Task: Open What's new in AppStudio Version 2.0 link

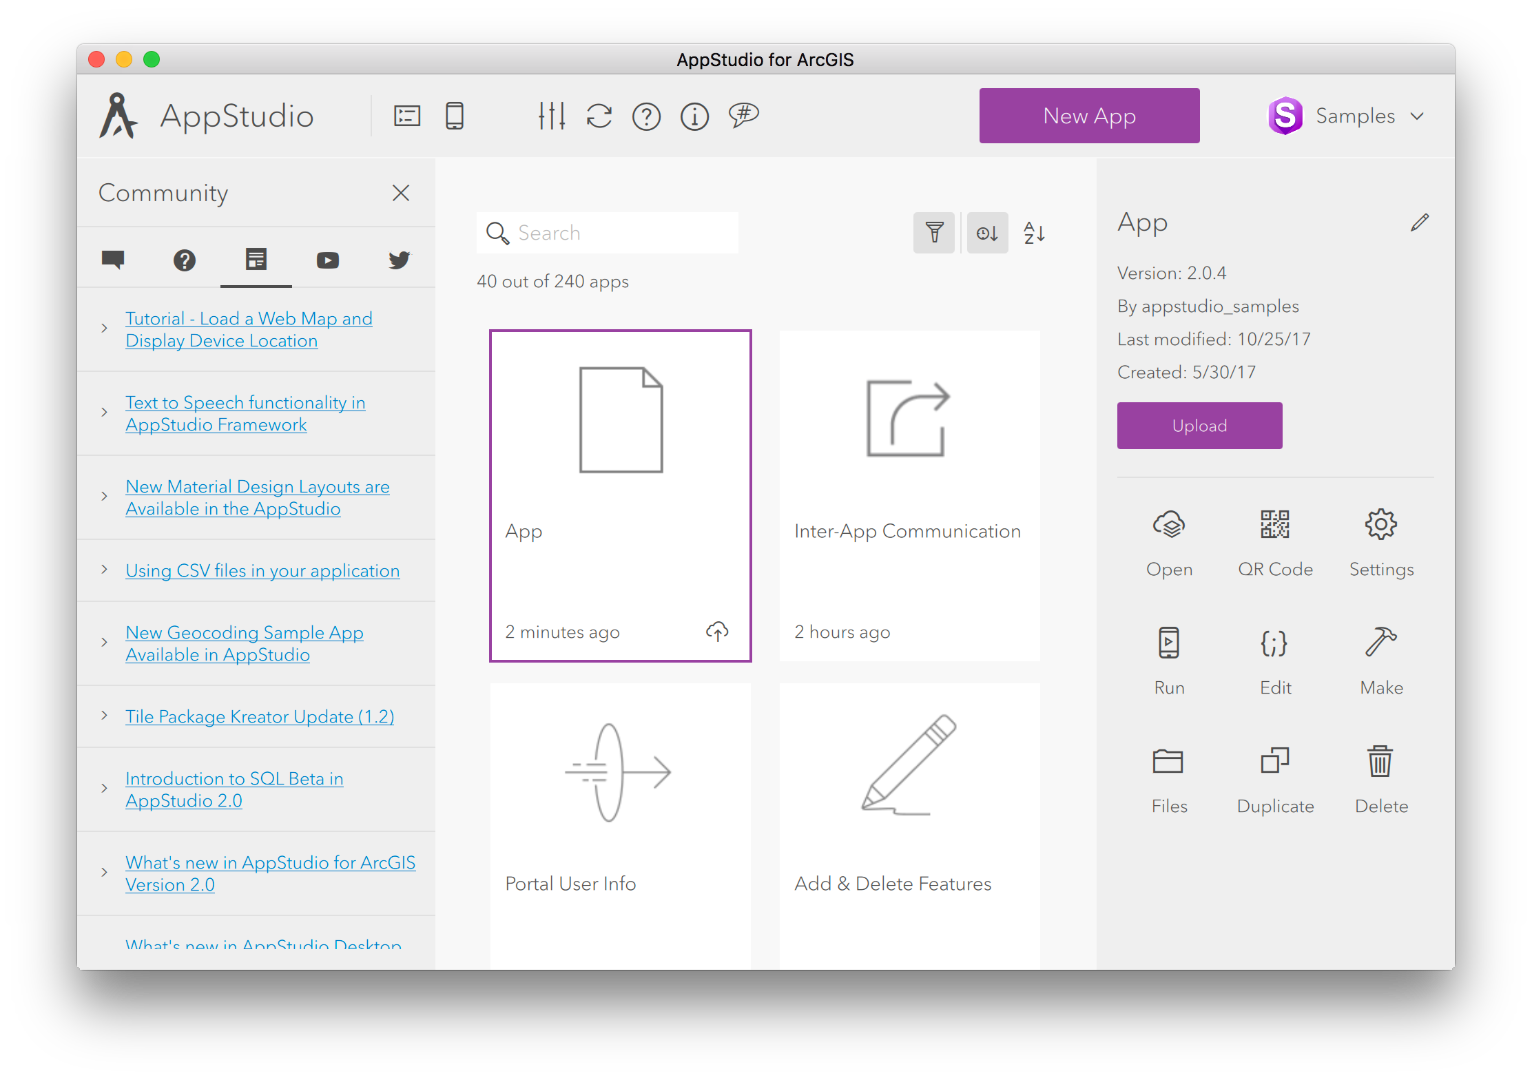Action: [x=270, y=874]
